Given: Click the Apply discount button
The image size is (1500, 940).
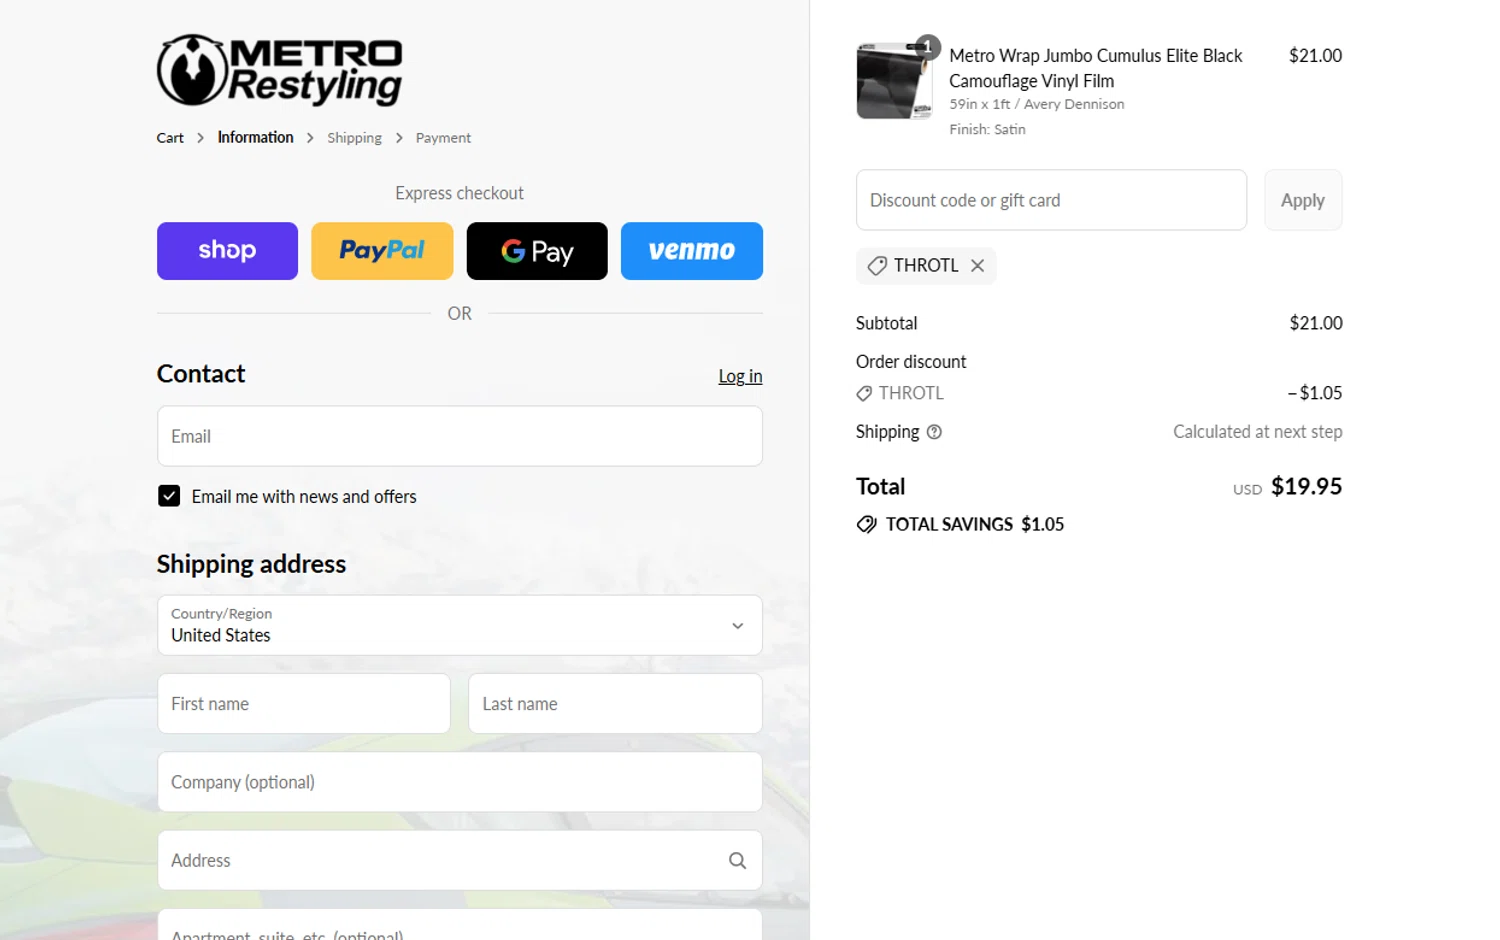Looking at the screenshot, I should coord(1303,200).
